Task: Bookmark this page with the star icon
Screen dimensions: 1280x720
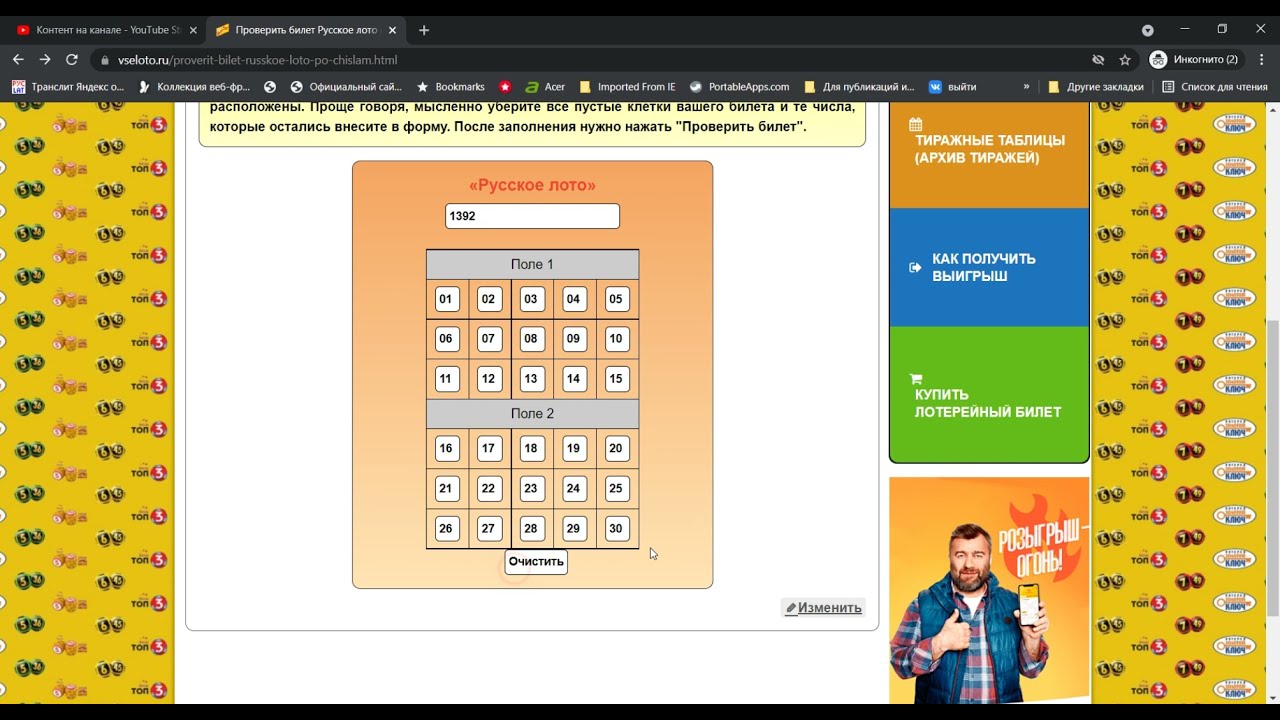Action: (1125, 60)
